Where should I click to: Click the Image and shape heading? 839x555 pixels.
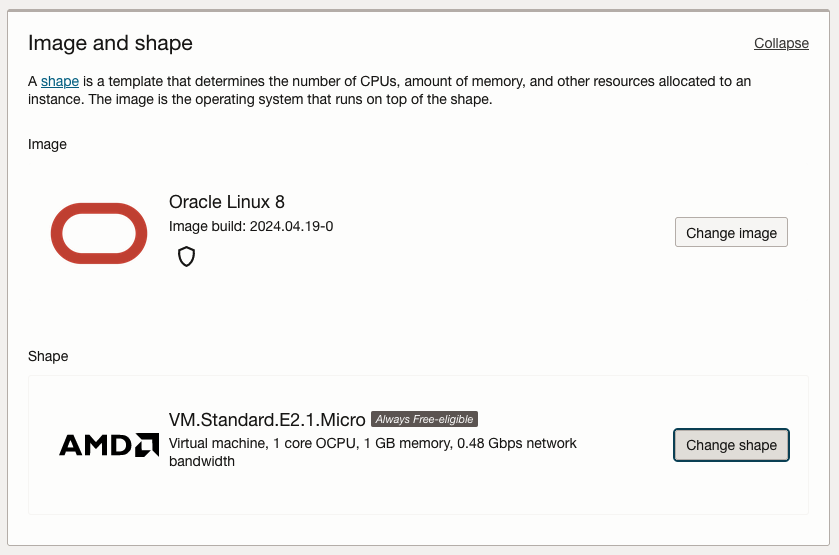click(x=110, y=43)
